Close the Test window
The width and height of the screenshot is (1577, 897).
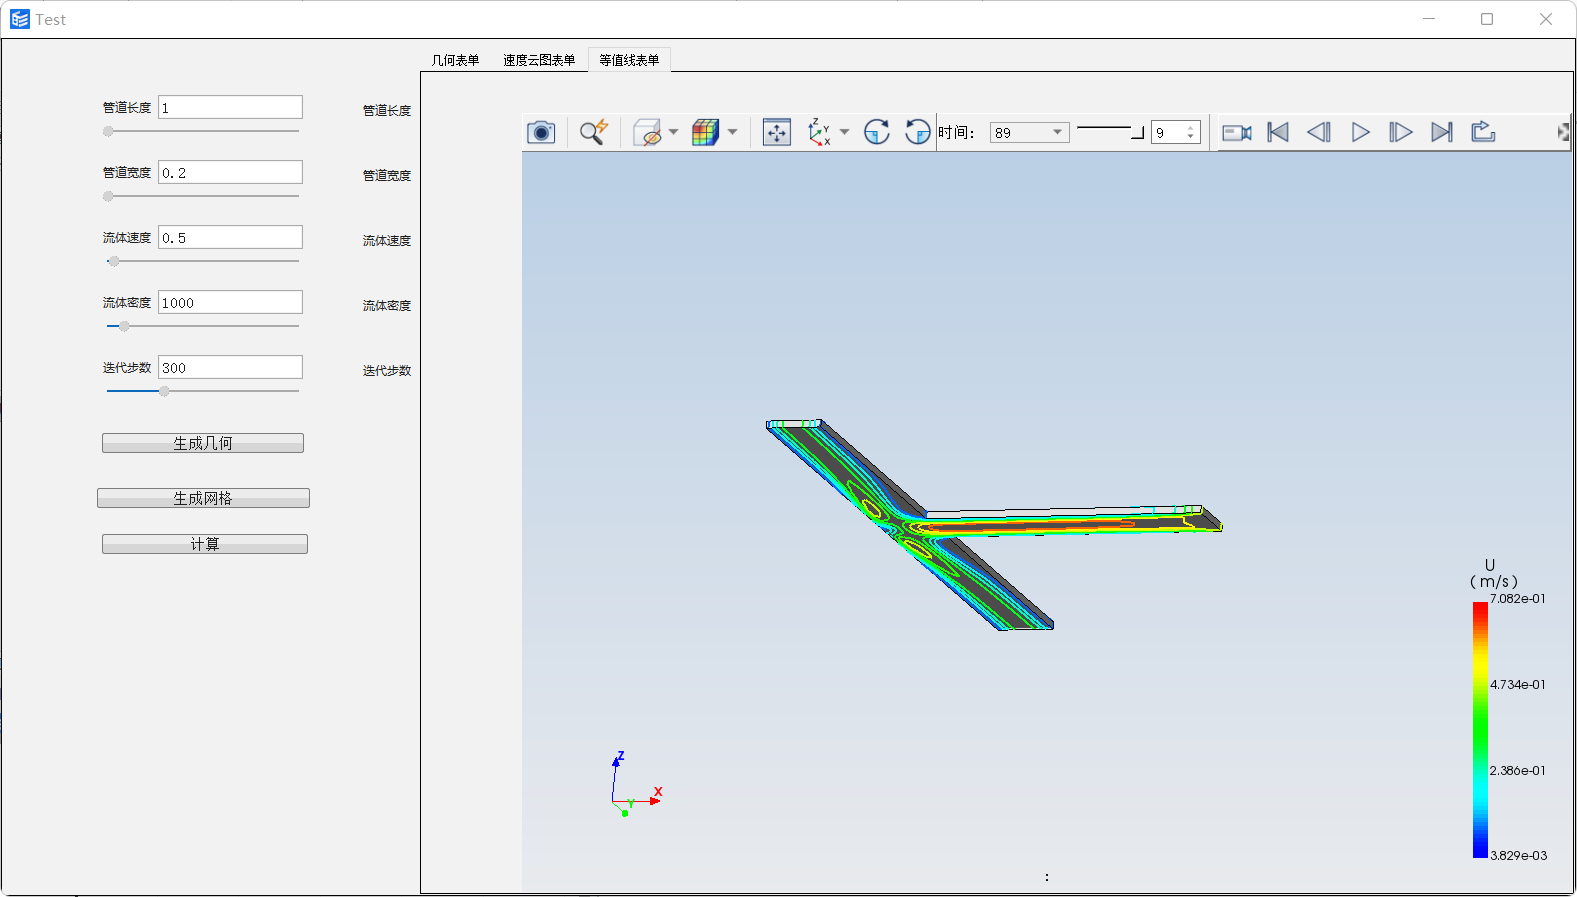(x=1546, y=19)
